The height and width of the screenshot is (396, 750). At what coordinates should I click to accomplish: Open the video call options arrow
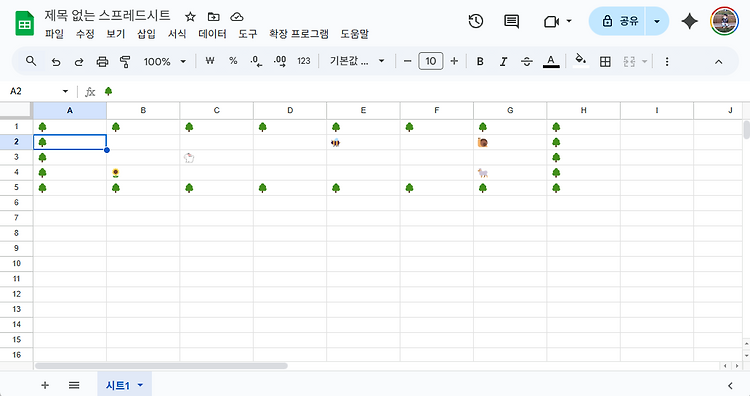coord(569,21)
